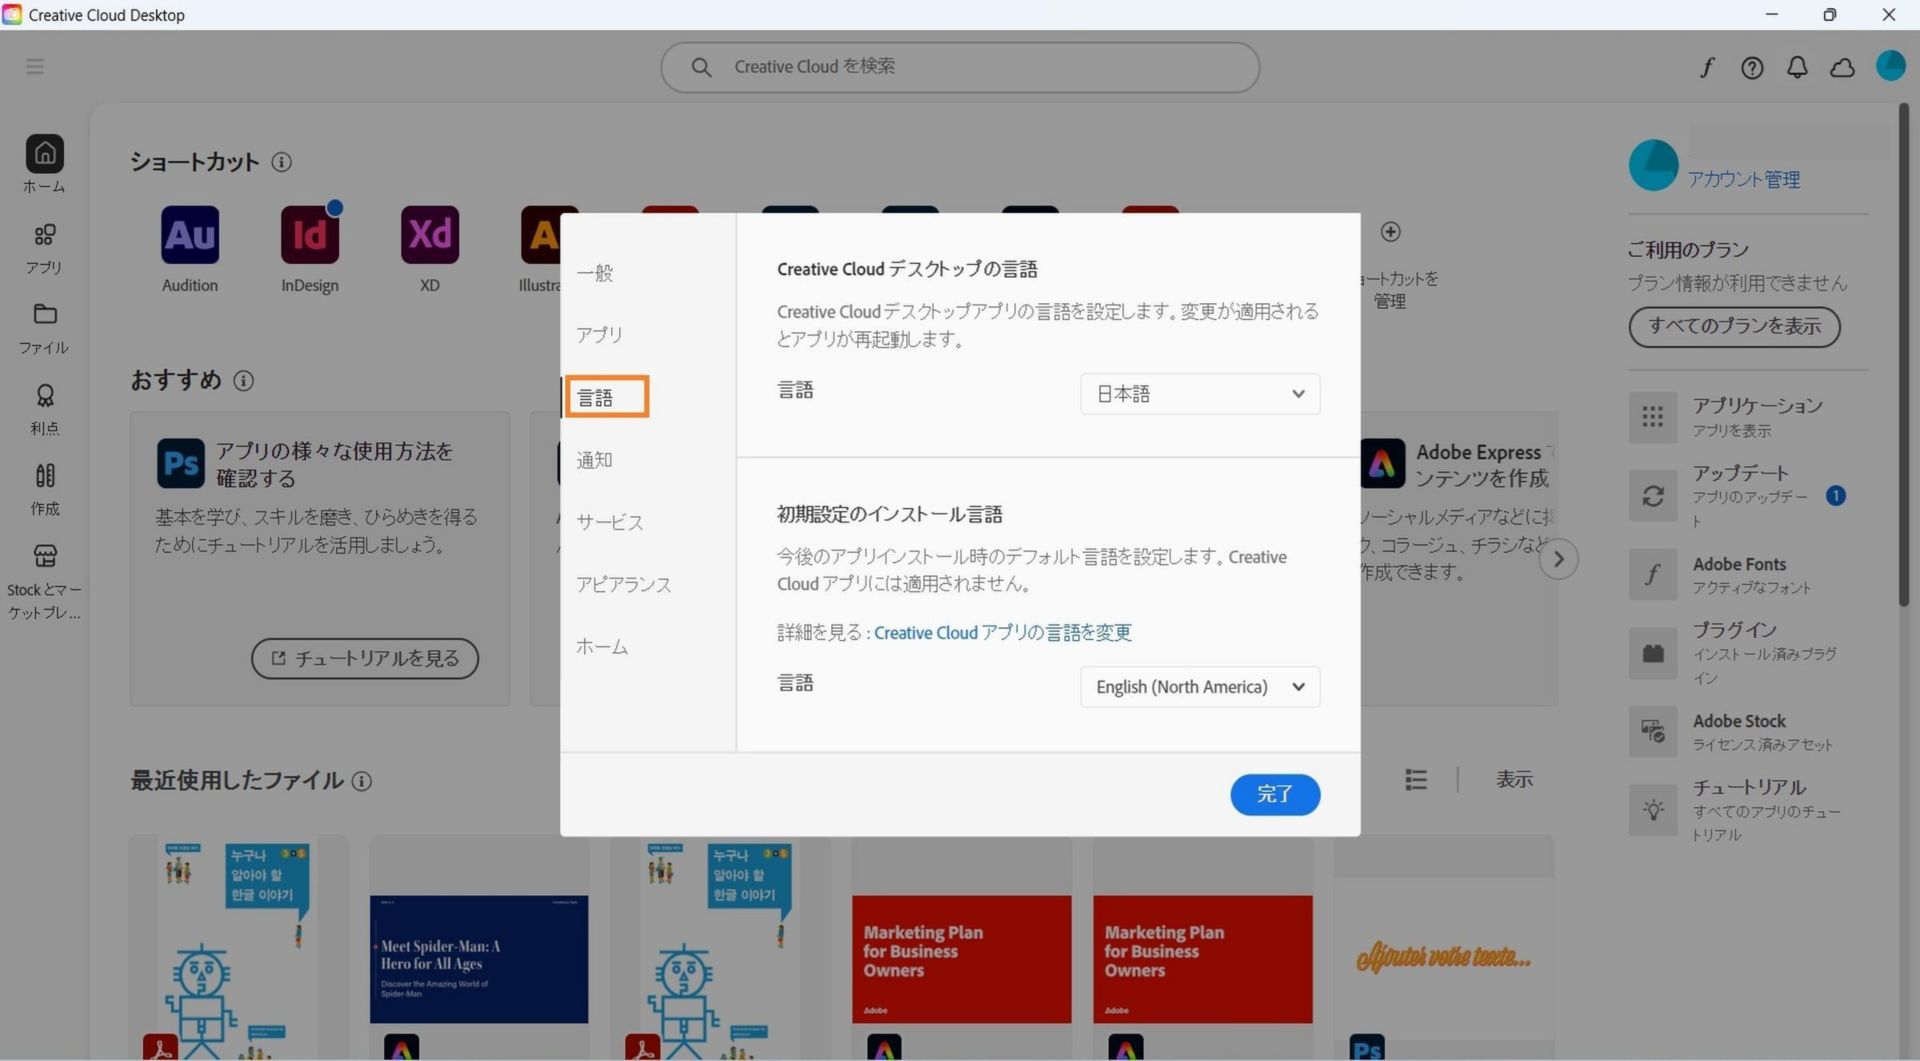Open the English (North America) install language dropdown
The image size is (1920, 1061).
click(x=1200, y=687)
